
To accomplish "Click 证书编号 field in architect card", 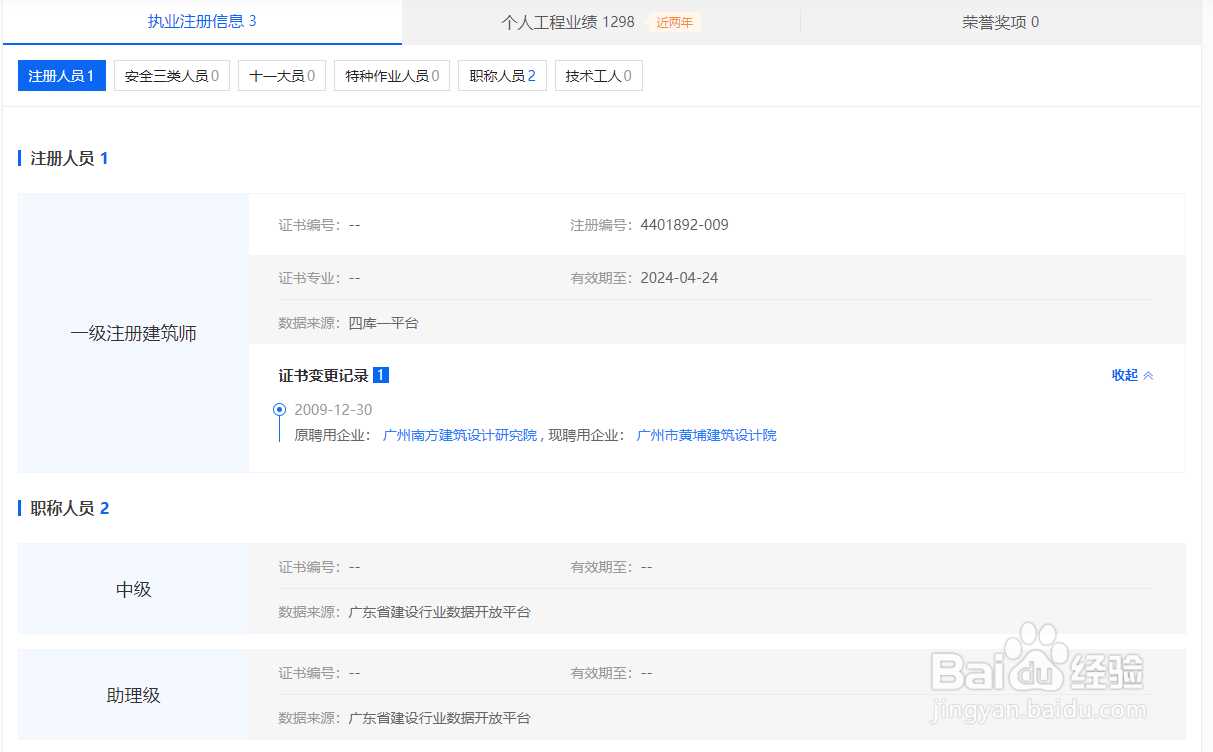I will click(x=319, y=225).
